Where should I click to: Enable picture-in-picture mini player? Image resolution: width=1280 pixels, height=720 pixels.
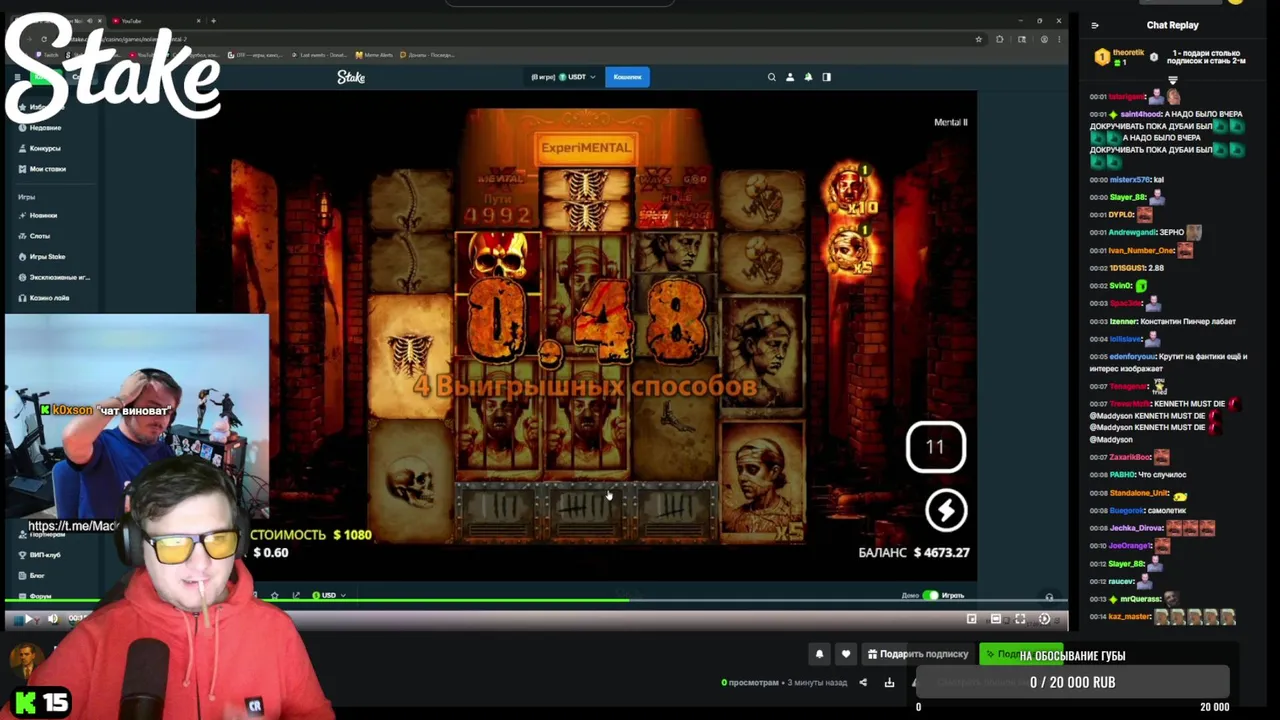click(971, 619)
